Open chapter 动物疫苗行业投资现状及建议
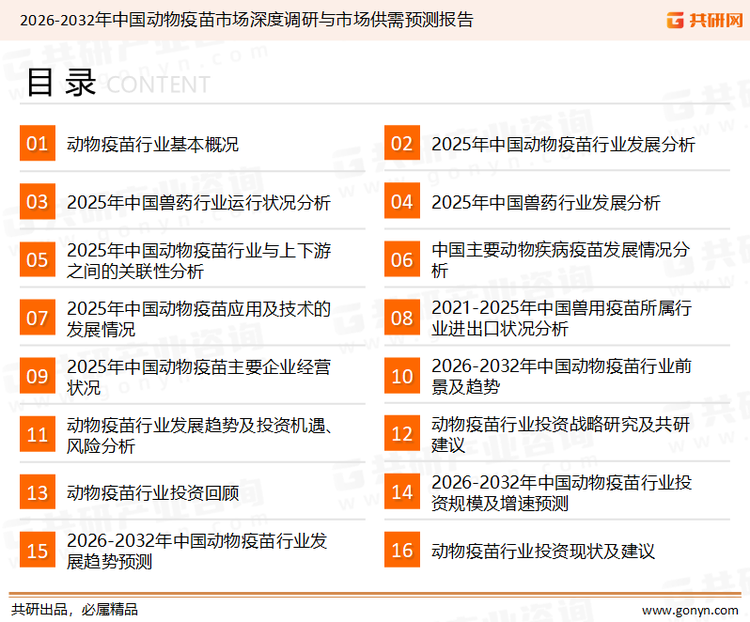This screenshot has width=750, height=622. [x=543, y=551]
